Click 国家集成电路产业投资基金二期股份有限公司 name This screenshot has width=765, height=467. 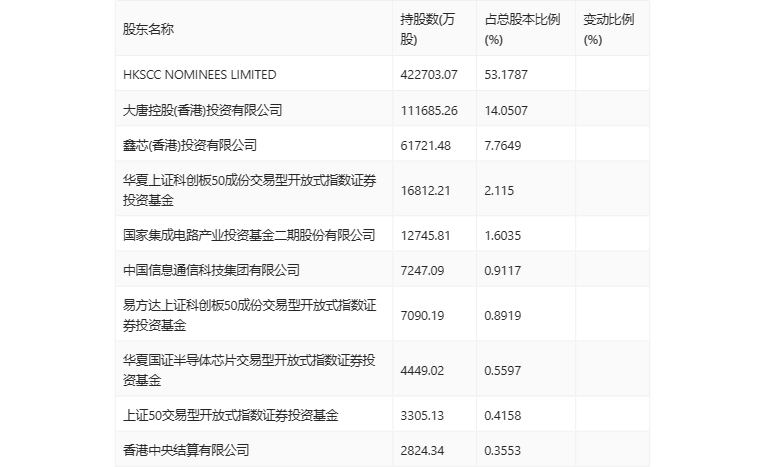[x=249, y=235]
